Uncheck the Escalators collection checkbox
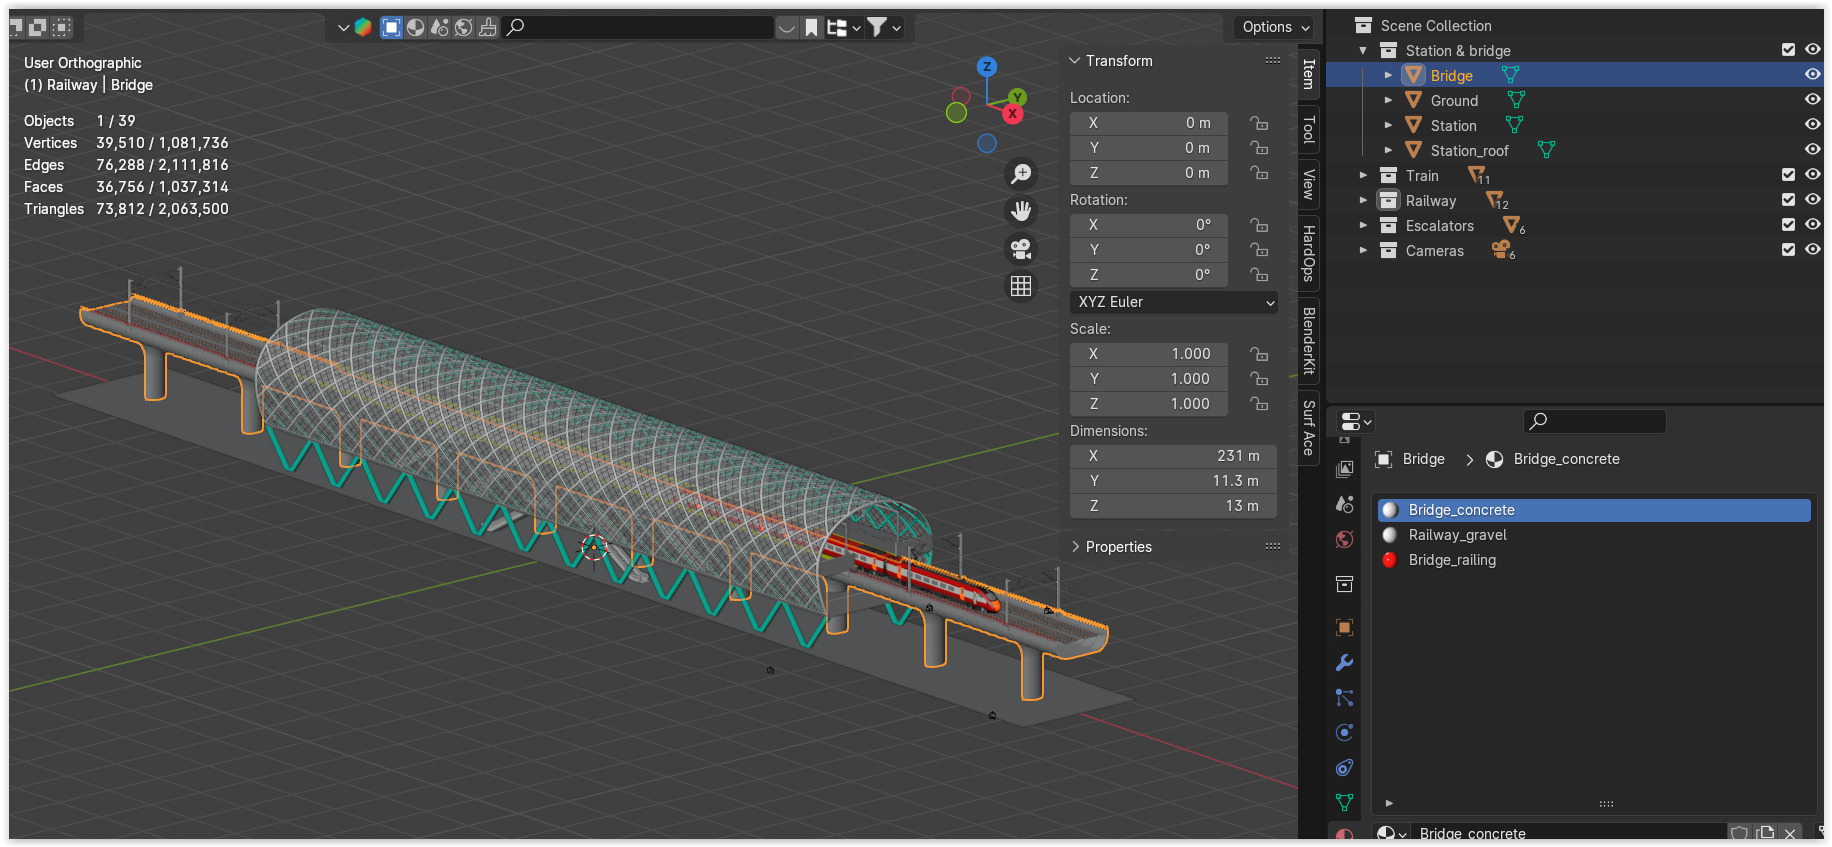 click(x=1788, y=225)
